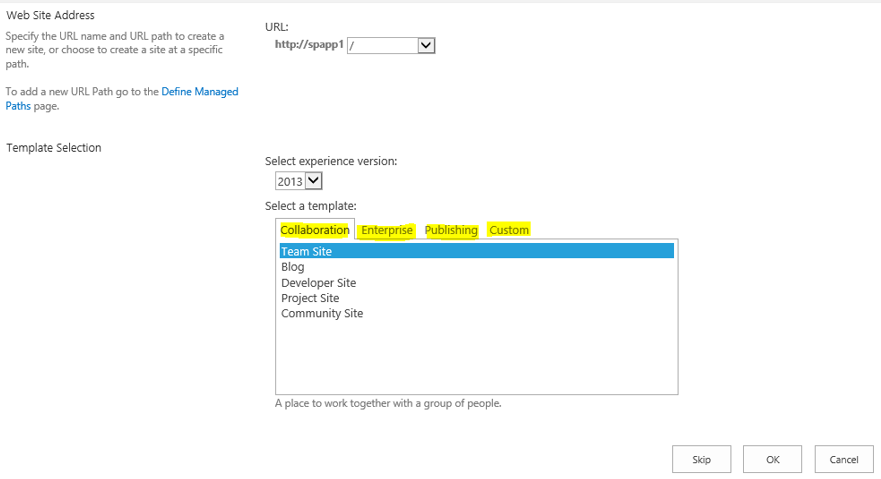Screen dimensions: 881x479
Task: Click the template description text below list
Action: pos(388,403)
